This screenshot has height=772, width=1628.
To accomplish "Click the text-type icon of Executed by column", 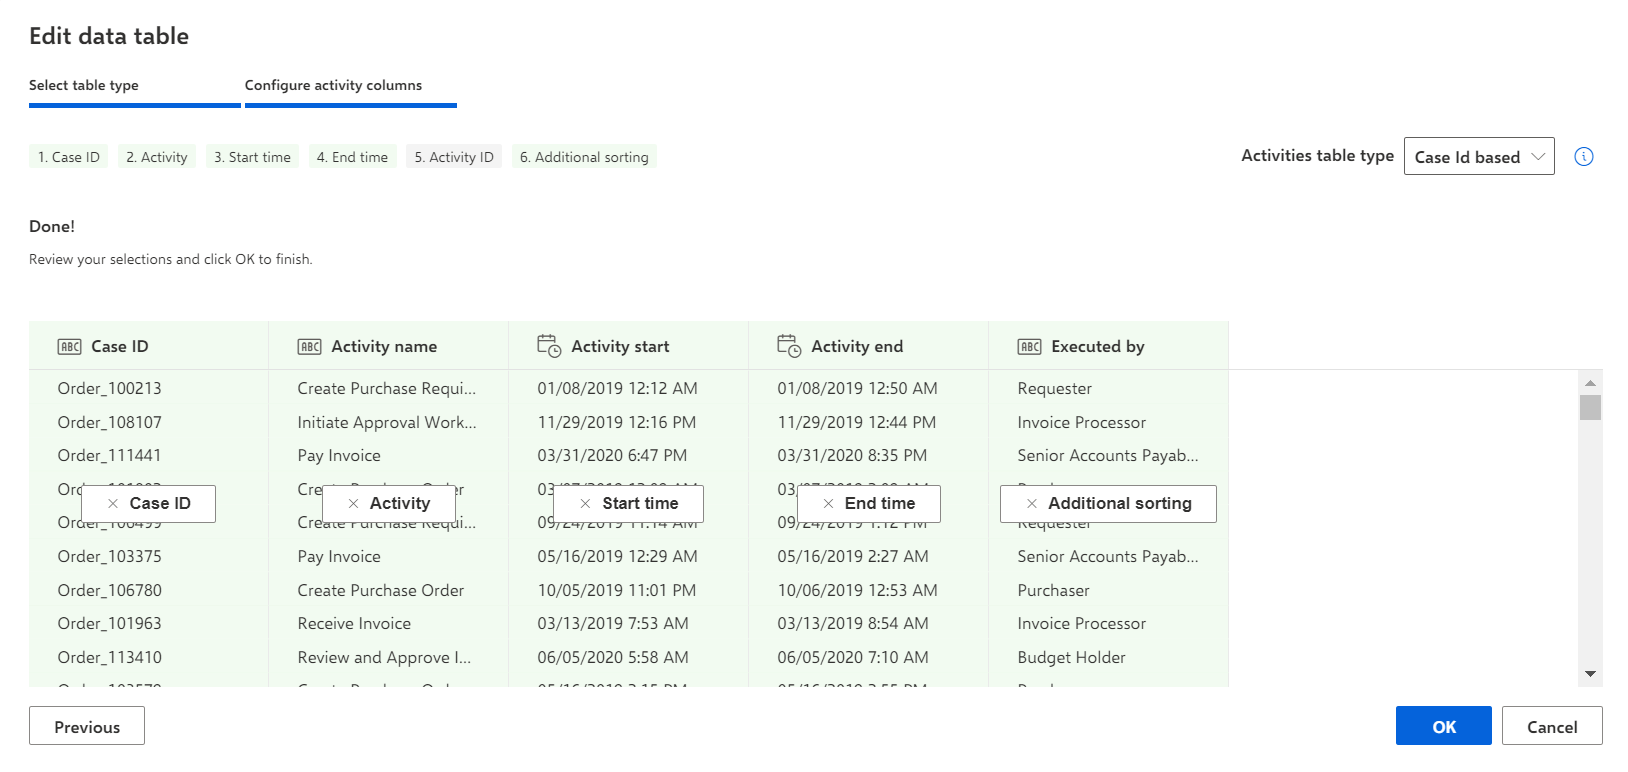I will (1029, 347).
